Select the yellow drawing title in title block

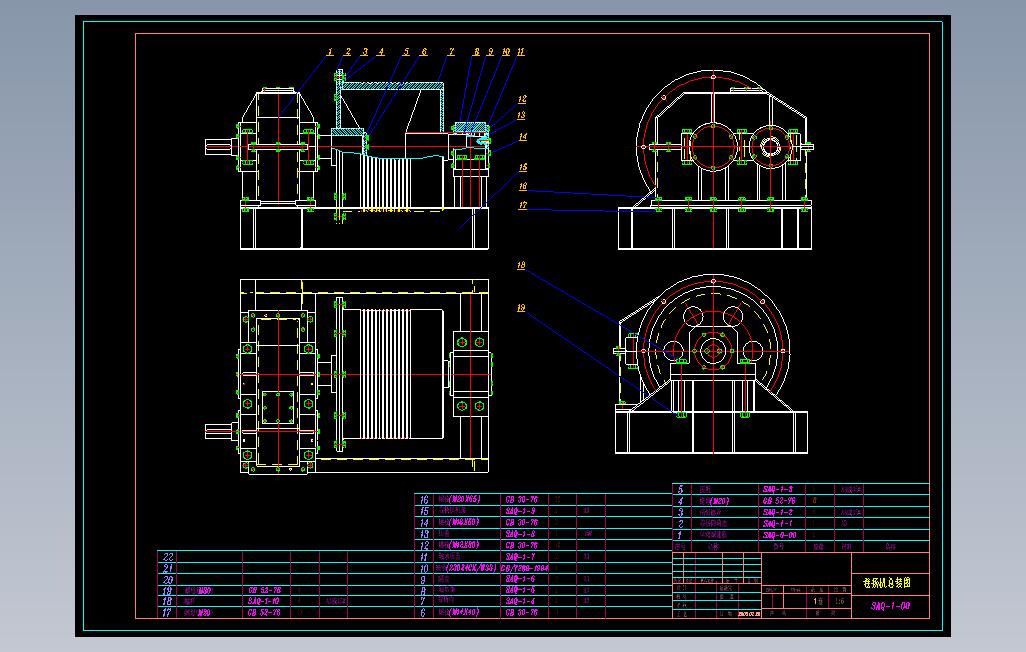887,583
